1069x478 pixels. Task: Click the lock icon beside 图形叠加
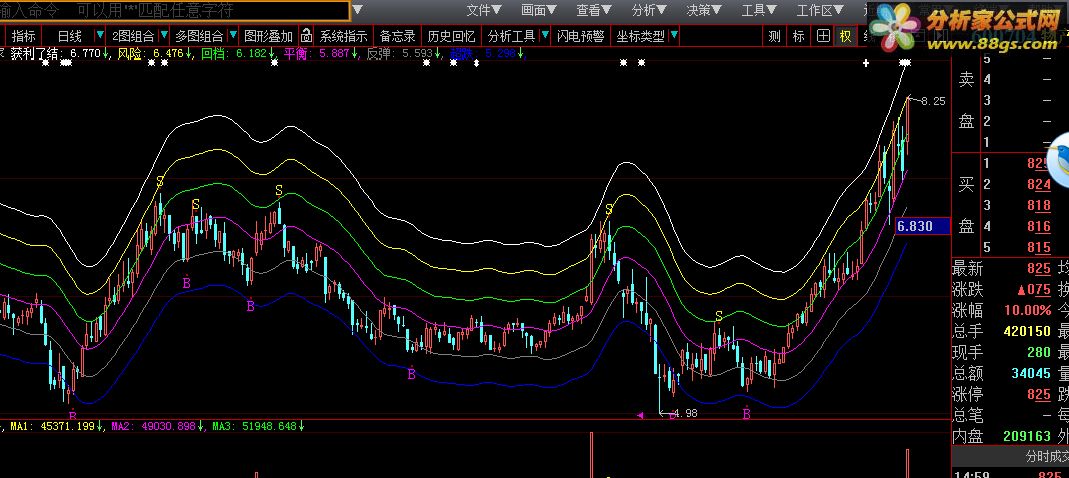tap(306, 36)
